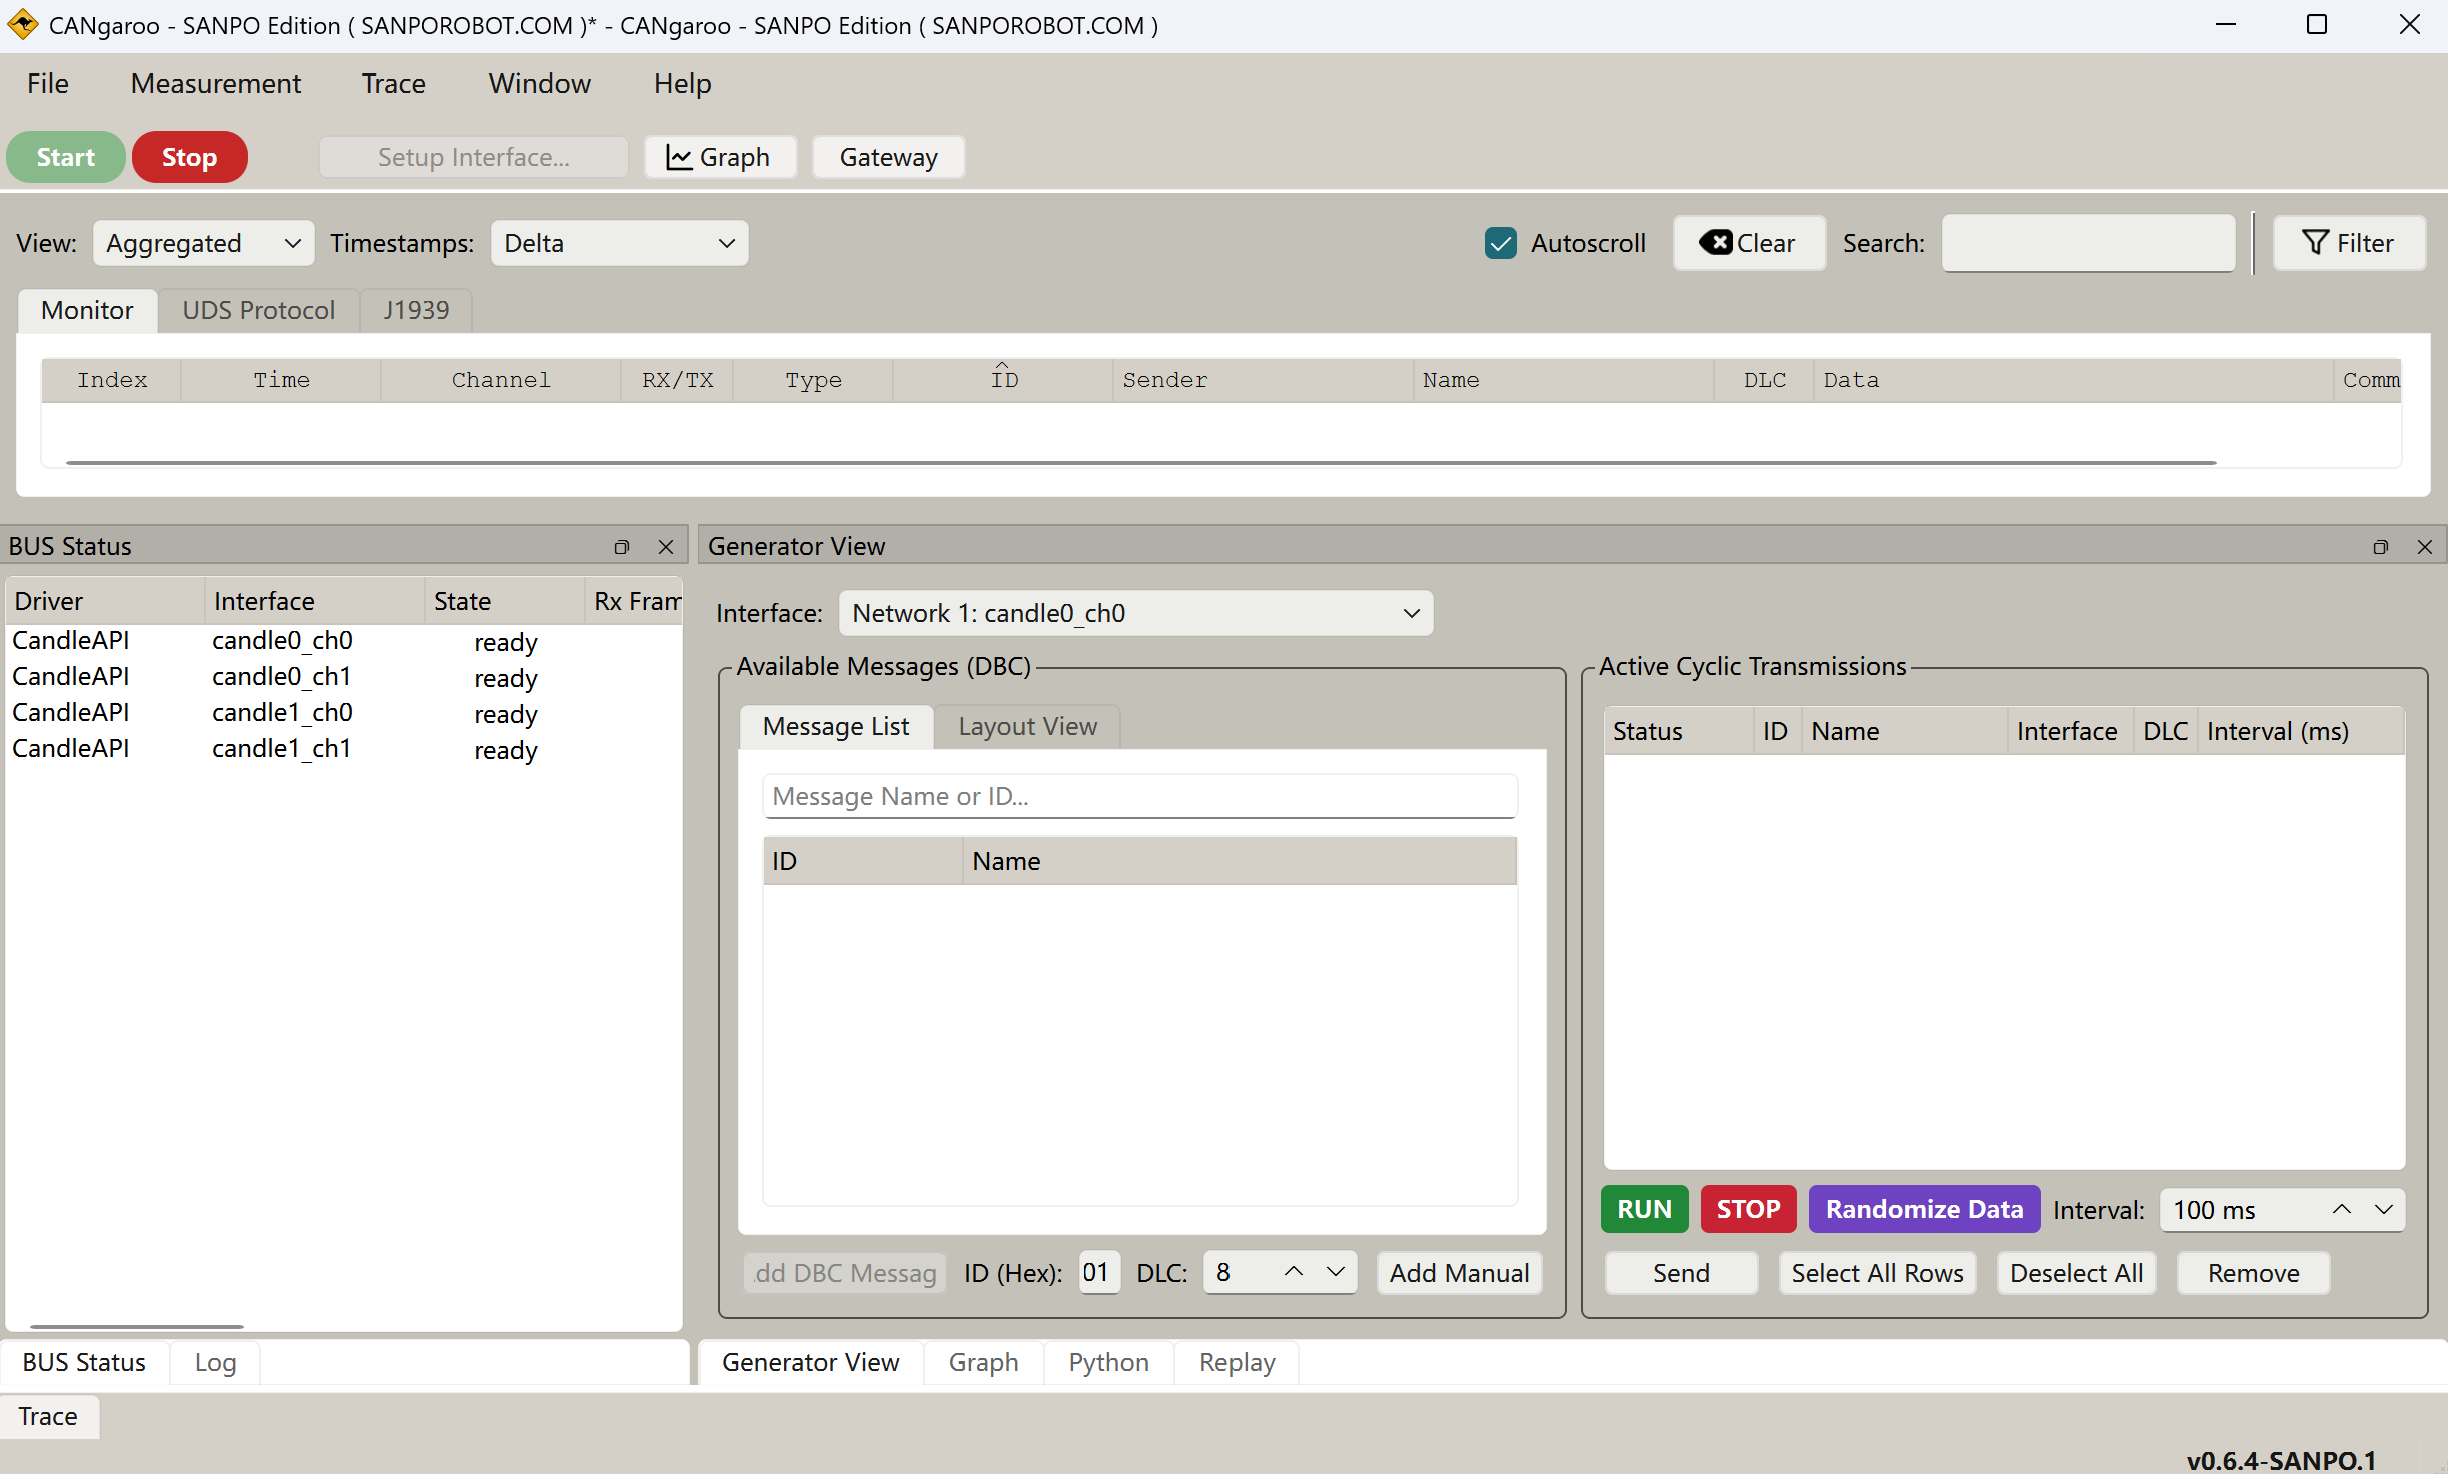
Task: Click the ID (Hex) input field
Action: 1099,1272
